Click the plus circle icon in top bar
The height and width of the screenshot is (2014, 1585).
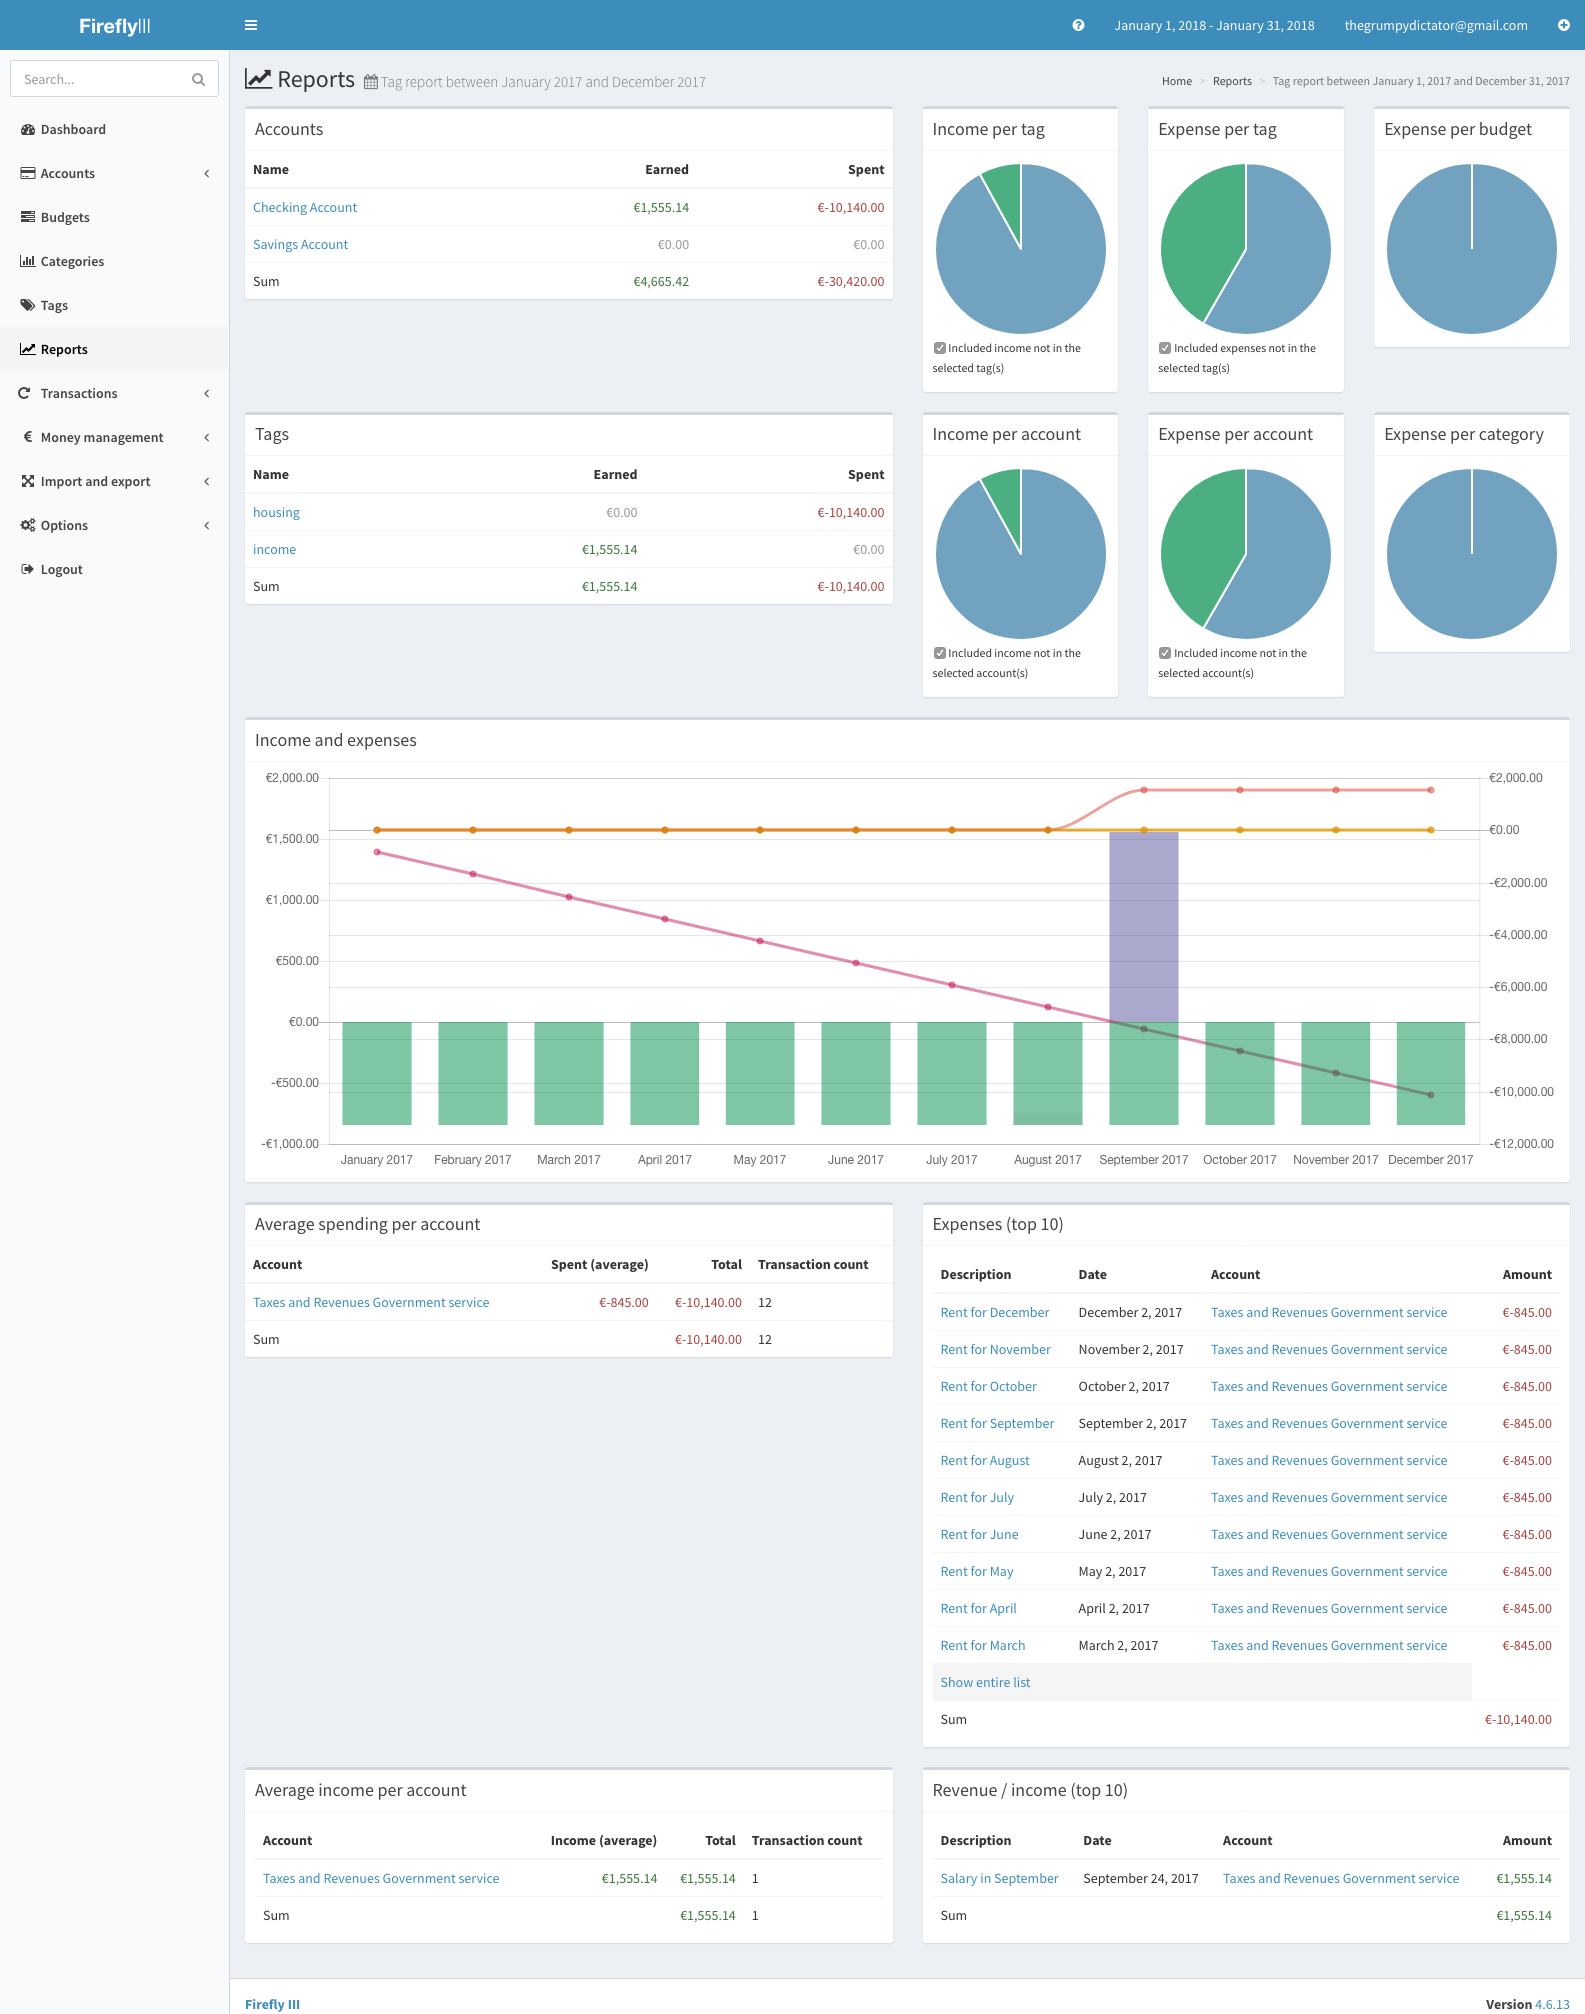click(1563, 25)
